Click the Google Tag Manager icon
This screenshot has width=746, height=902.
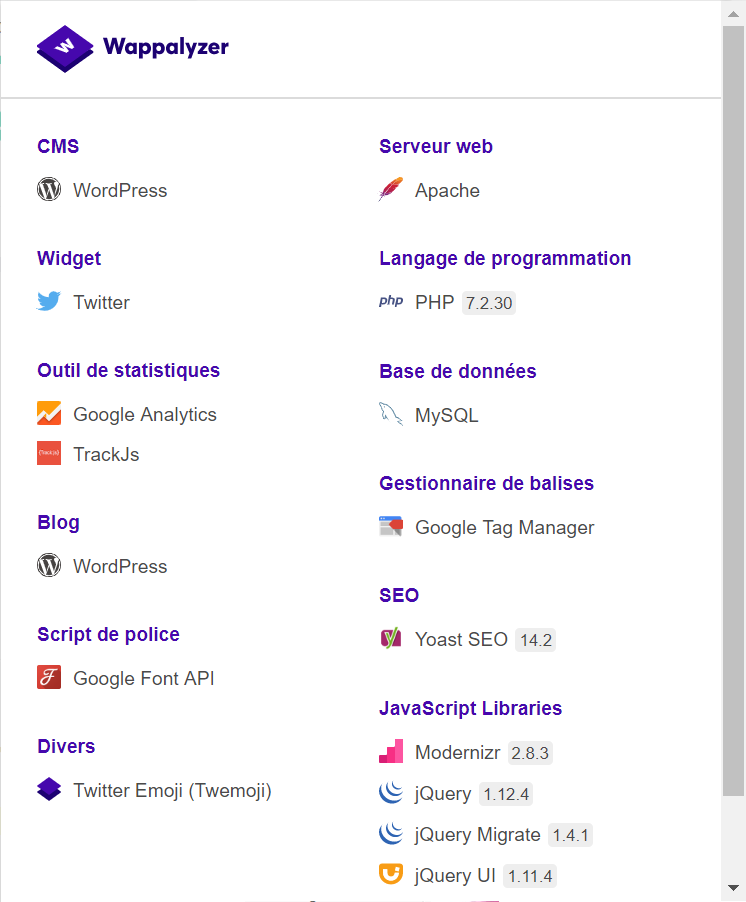(x=391, y=527)
